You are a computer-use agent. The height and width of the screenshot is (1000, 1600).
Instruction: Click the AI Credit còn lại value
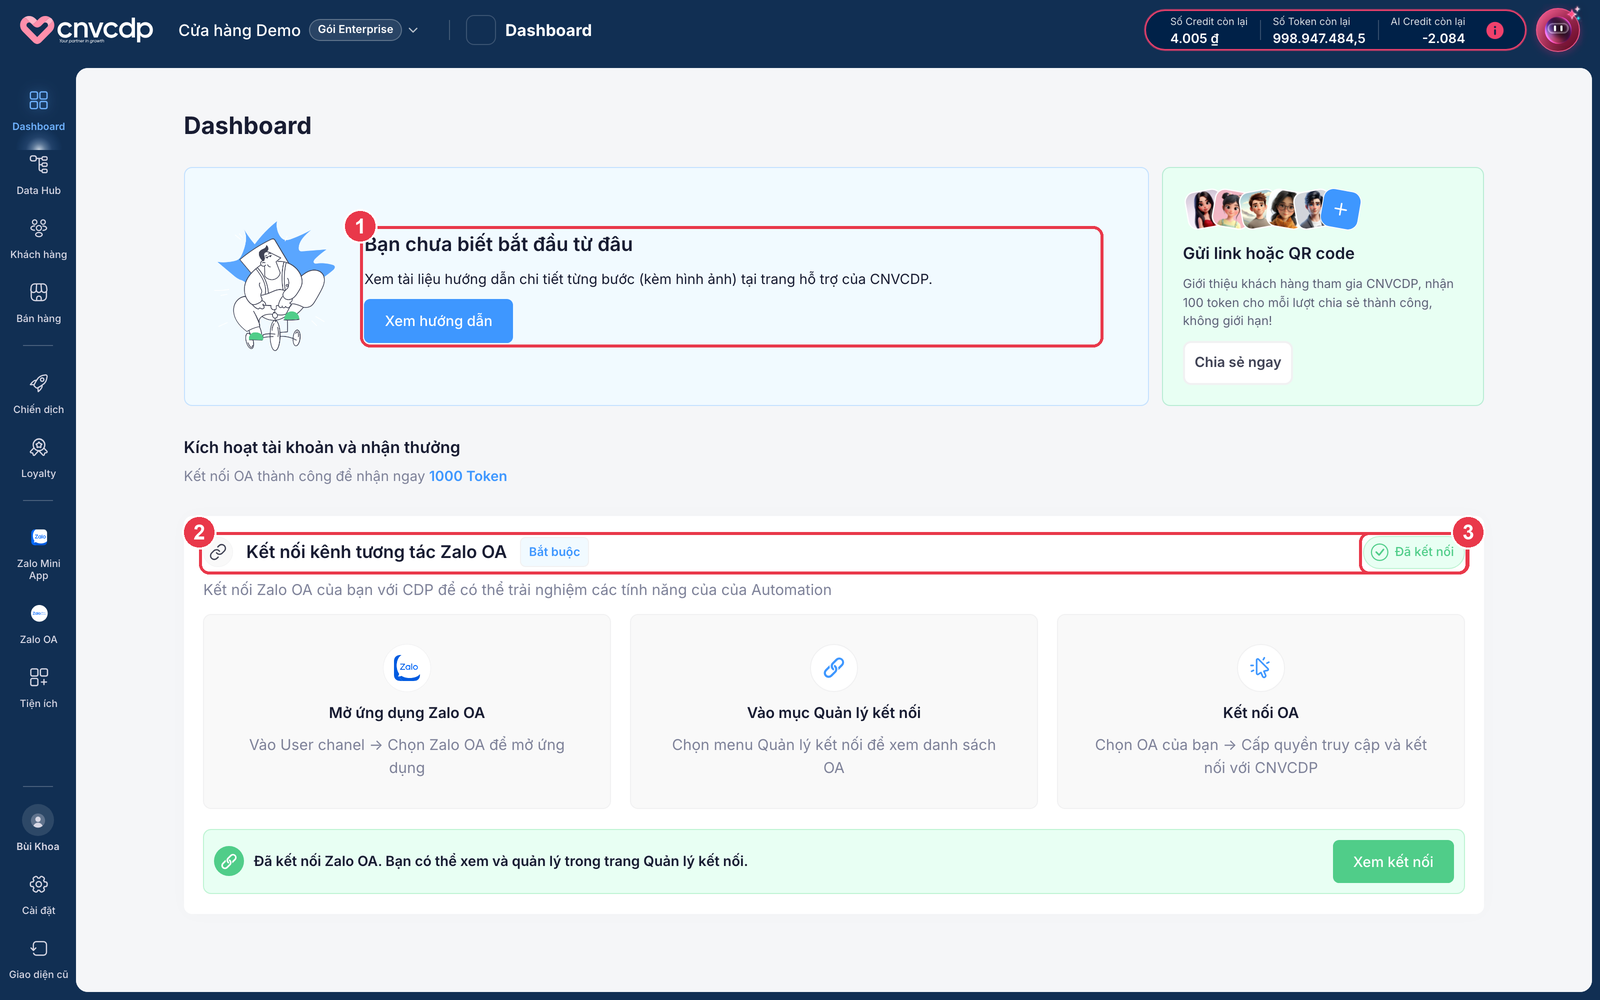tap(1443, 39)
